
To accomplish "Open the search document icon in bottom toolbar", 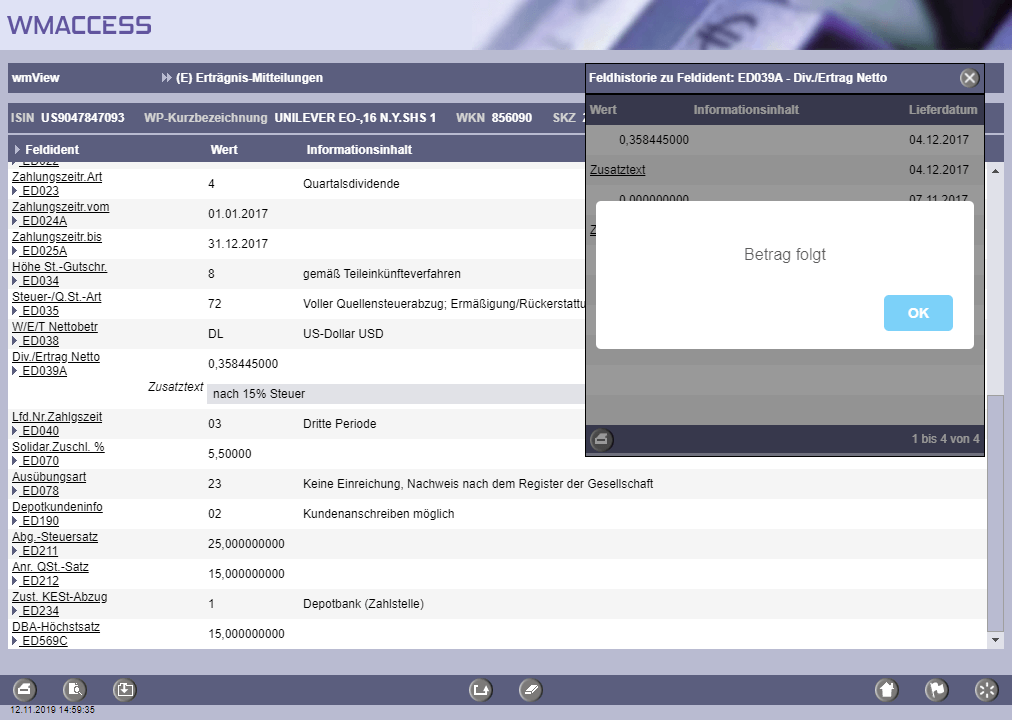I will point(75,689).
